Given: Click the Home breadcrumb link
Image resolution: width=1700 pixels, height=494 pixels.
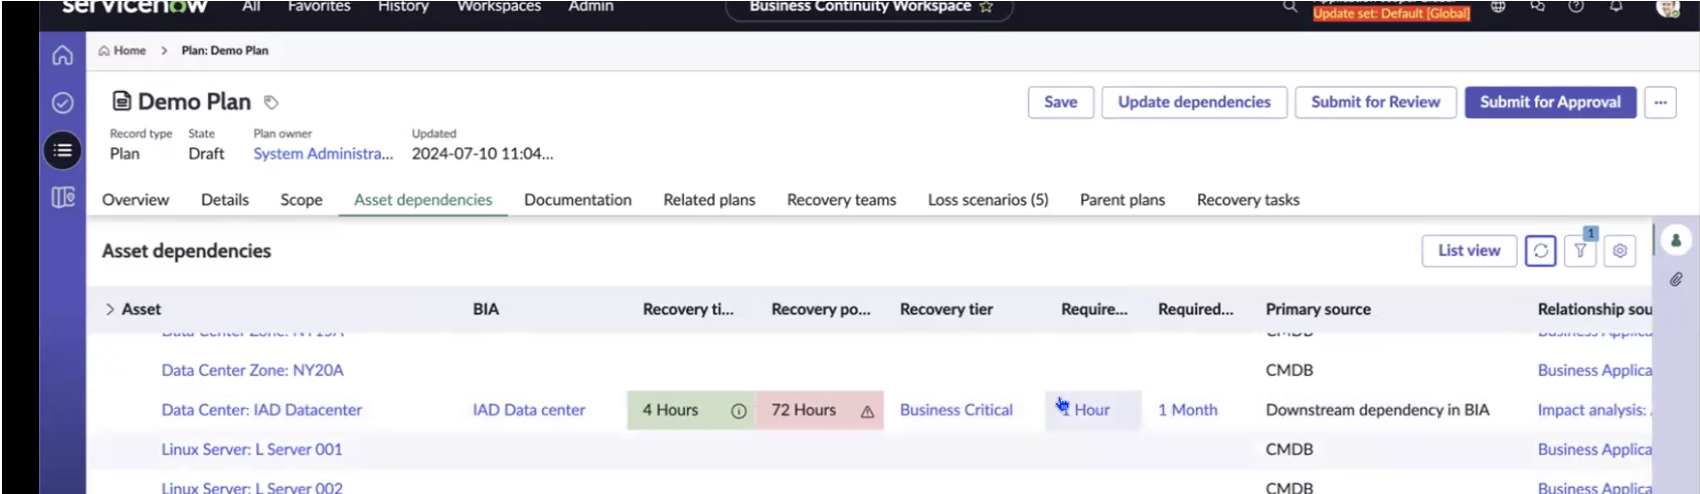Looking at the screenshot, I should click(x=122, y=51).
